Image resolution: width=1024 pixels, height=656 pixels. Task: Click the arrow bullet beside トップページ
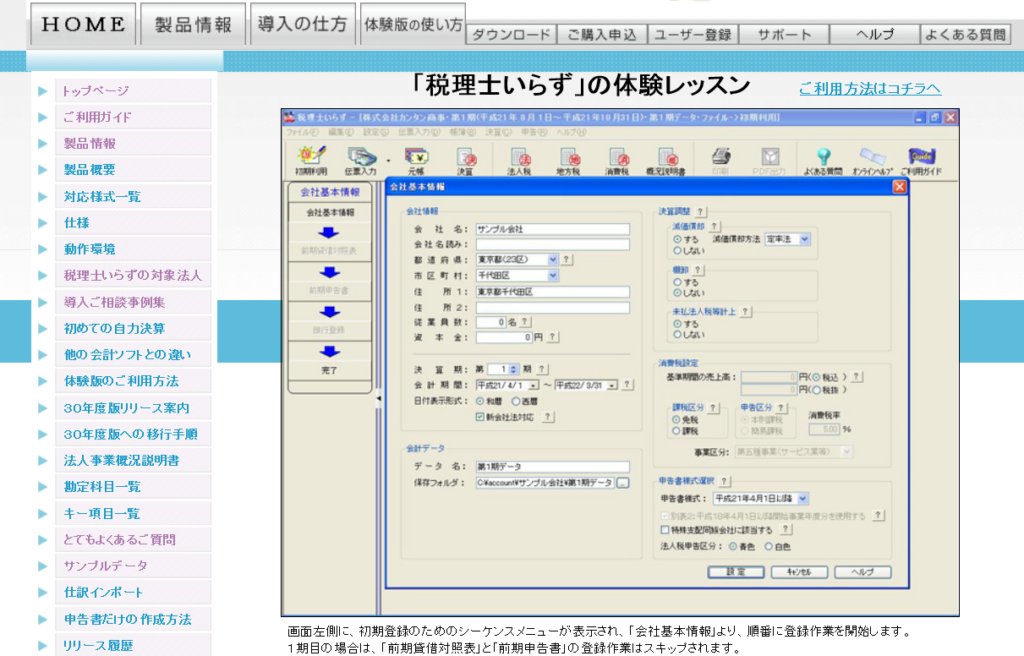click(43, 91)
